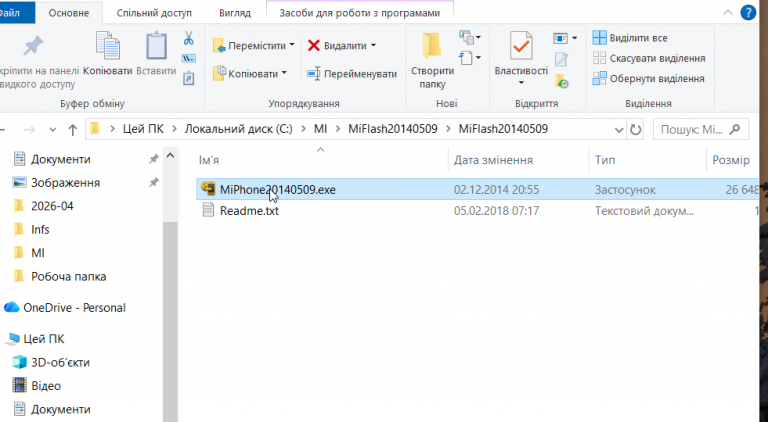The height and width of the screenshot is (422, 768).
Task: Click the Copy path icon
Action: click(x=189, y=58)
